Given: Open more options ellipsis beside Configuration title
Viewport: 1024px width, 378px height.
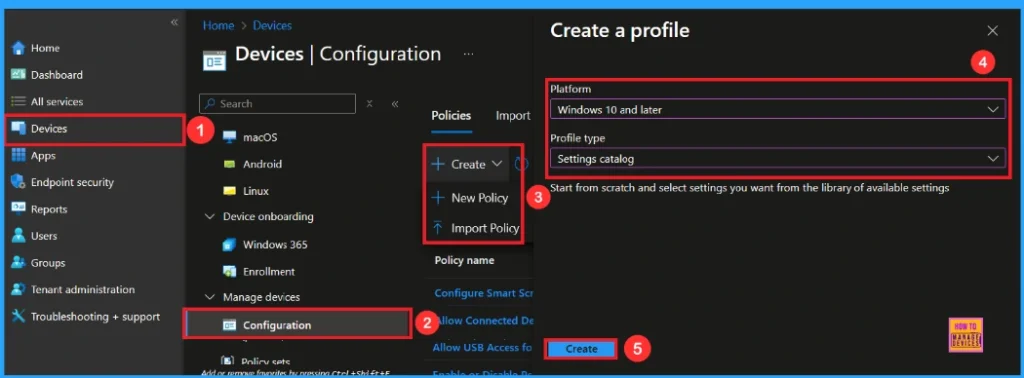Looking at the screenshot, I should (468, 54).
